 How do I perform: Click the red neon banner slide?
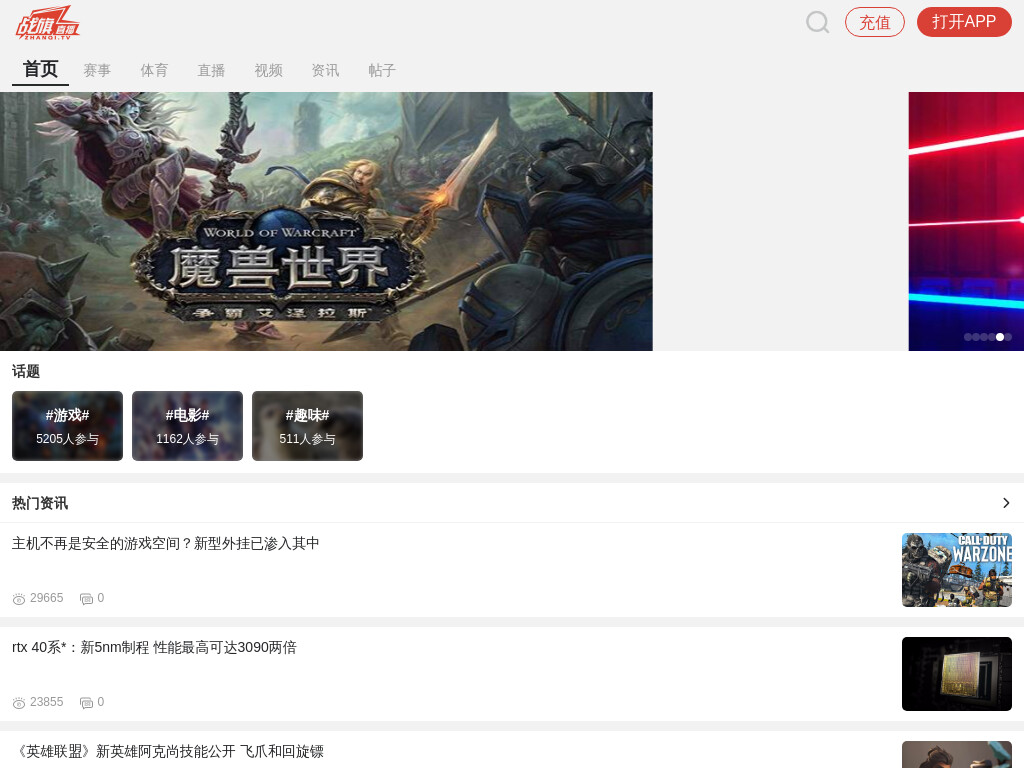point(966,221)
